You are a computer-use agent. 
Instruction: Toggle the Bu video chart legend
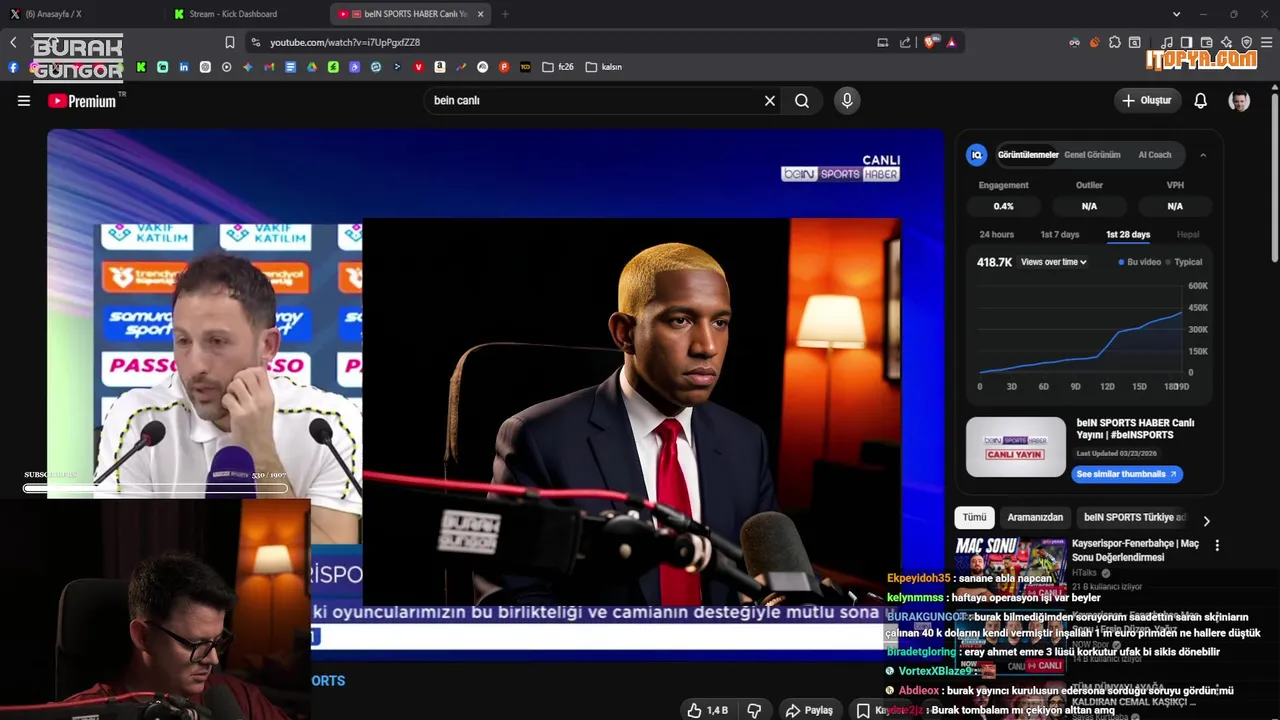point(1140,262)
